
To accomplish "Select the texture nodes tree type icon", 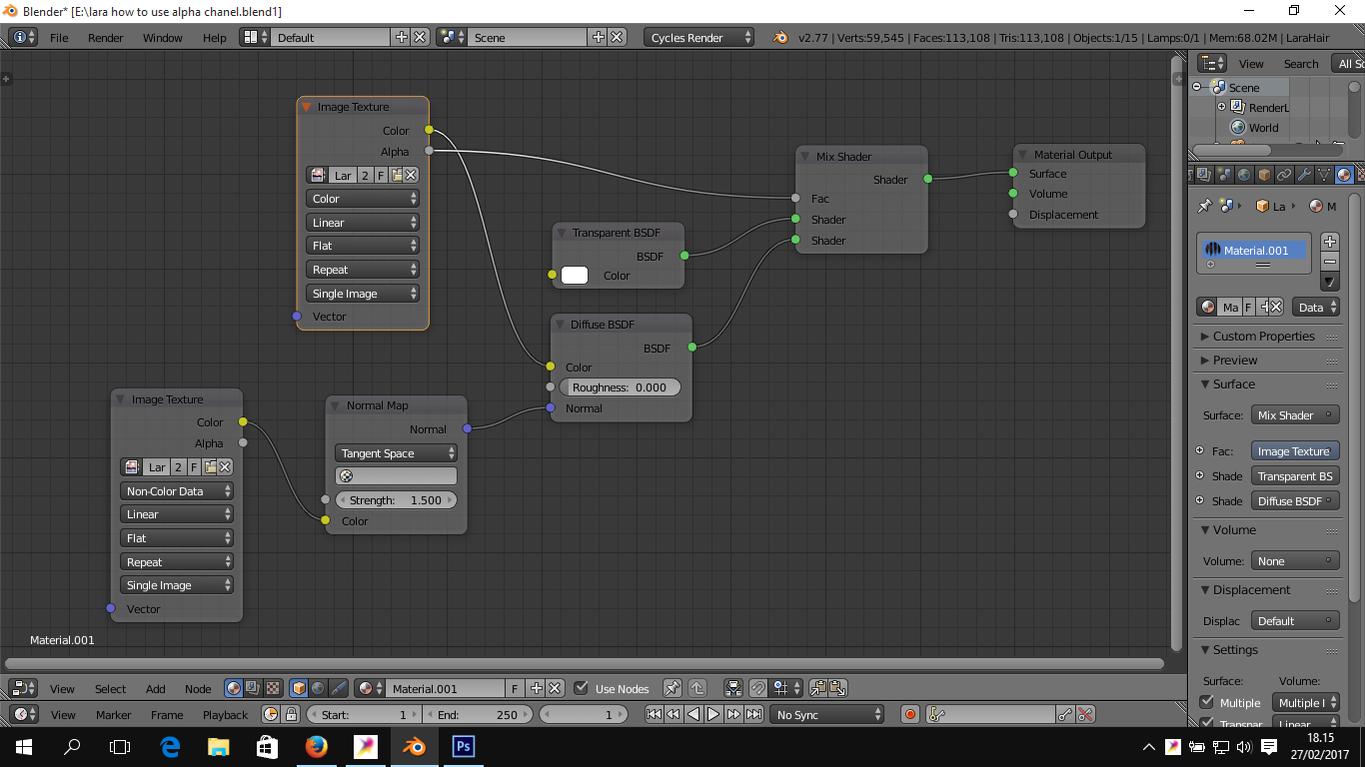I will point(272,688).
